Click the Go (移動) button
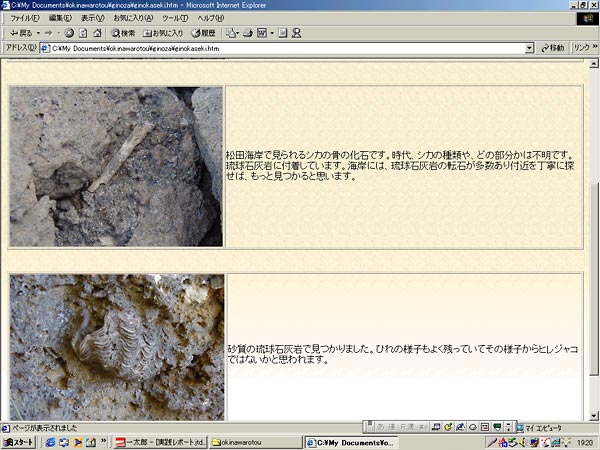Image resolution: width=600 pixels, height=450 pixels. 552,47
